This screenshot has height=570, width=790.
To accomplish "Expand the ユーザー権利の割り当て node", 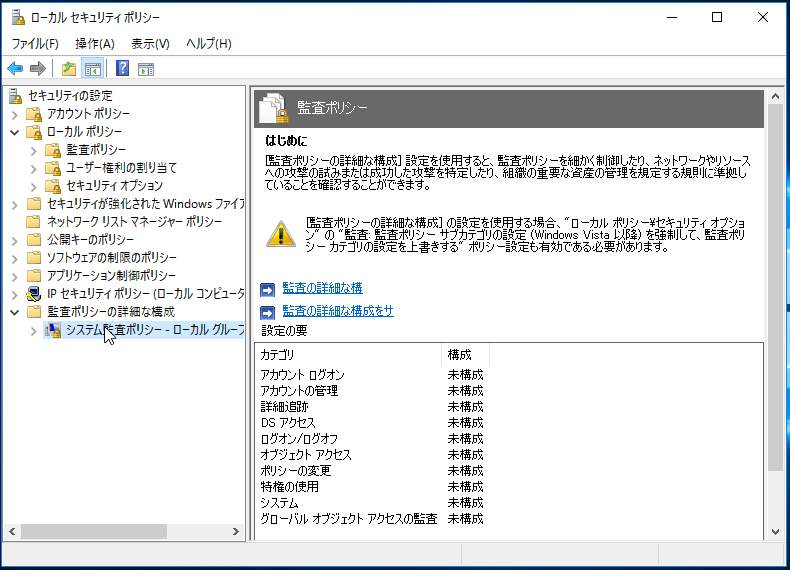I will coord(34,169).
